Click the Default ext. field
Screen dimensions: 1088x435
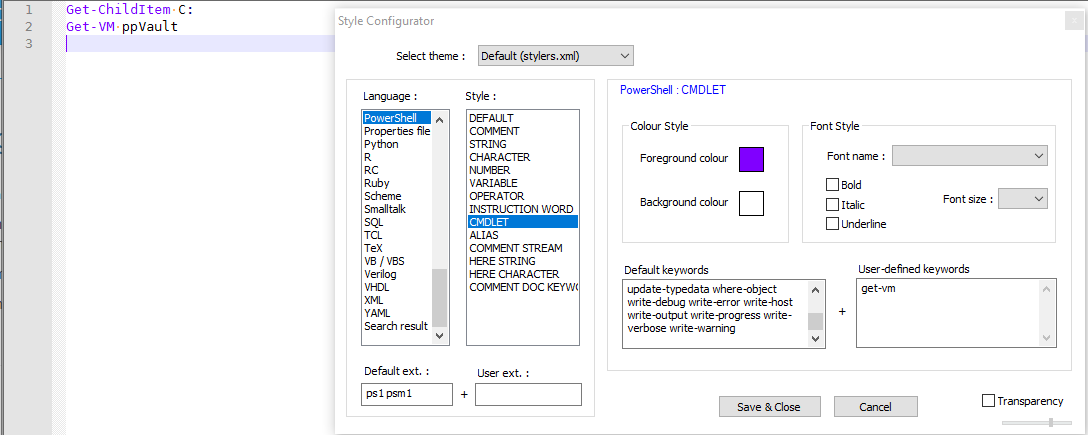pos(407,395)
